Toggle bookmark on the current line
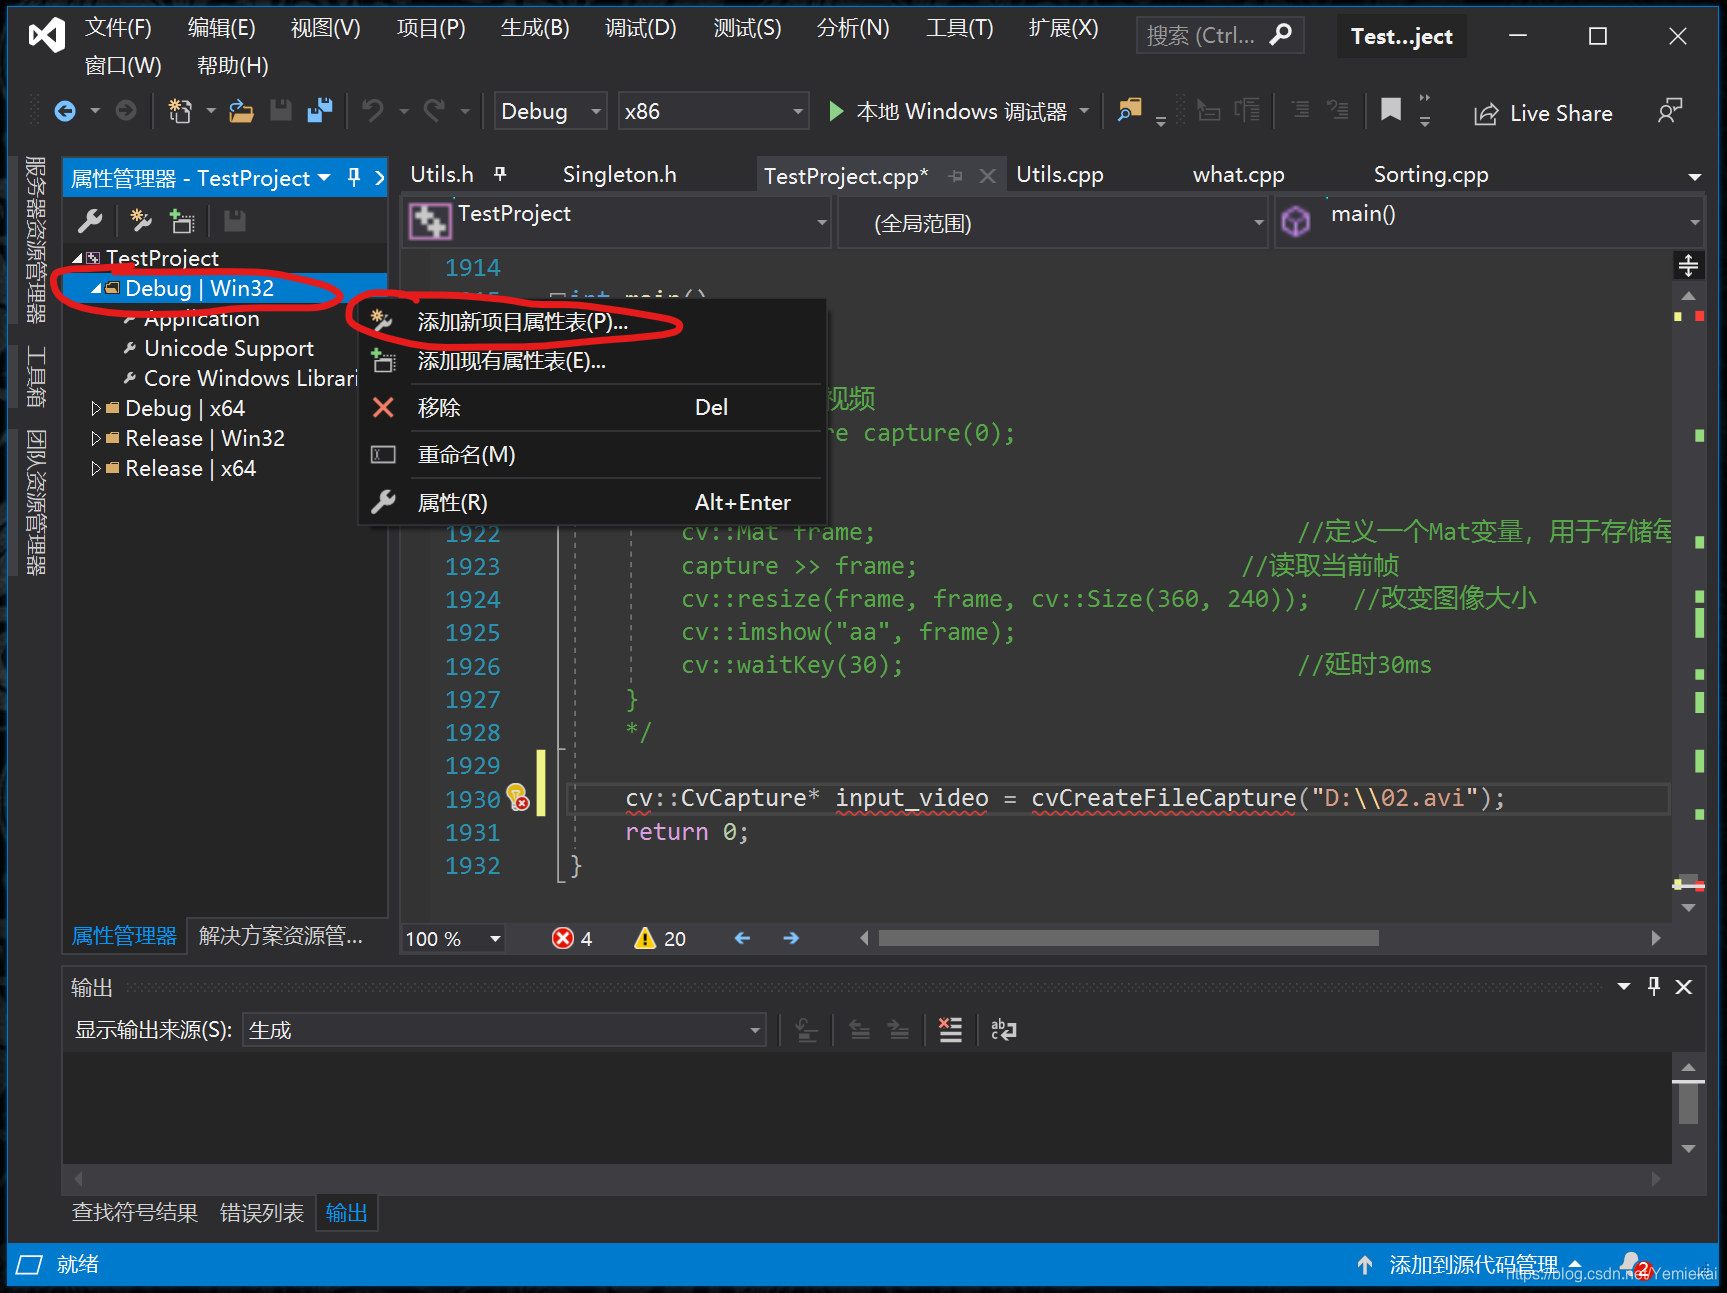 click(x=1391, y=110)
